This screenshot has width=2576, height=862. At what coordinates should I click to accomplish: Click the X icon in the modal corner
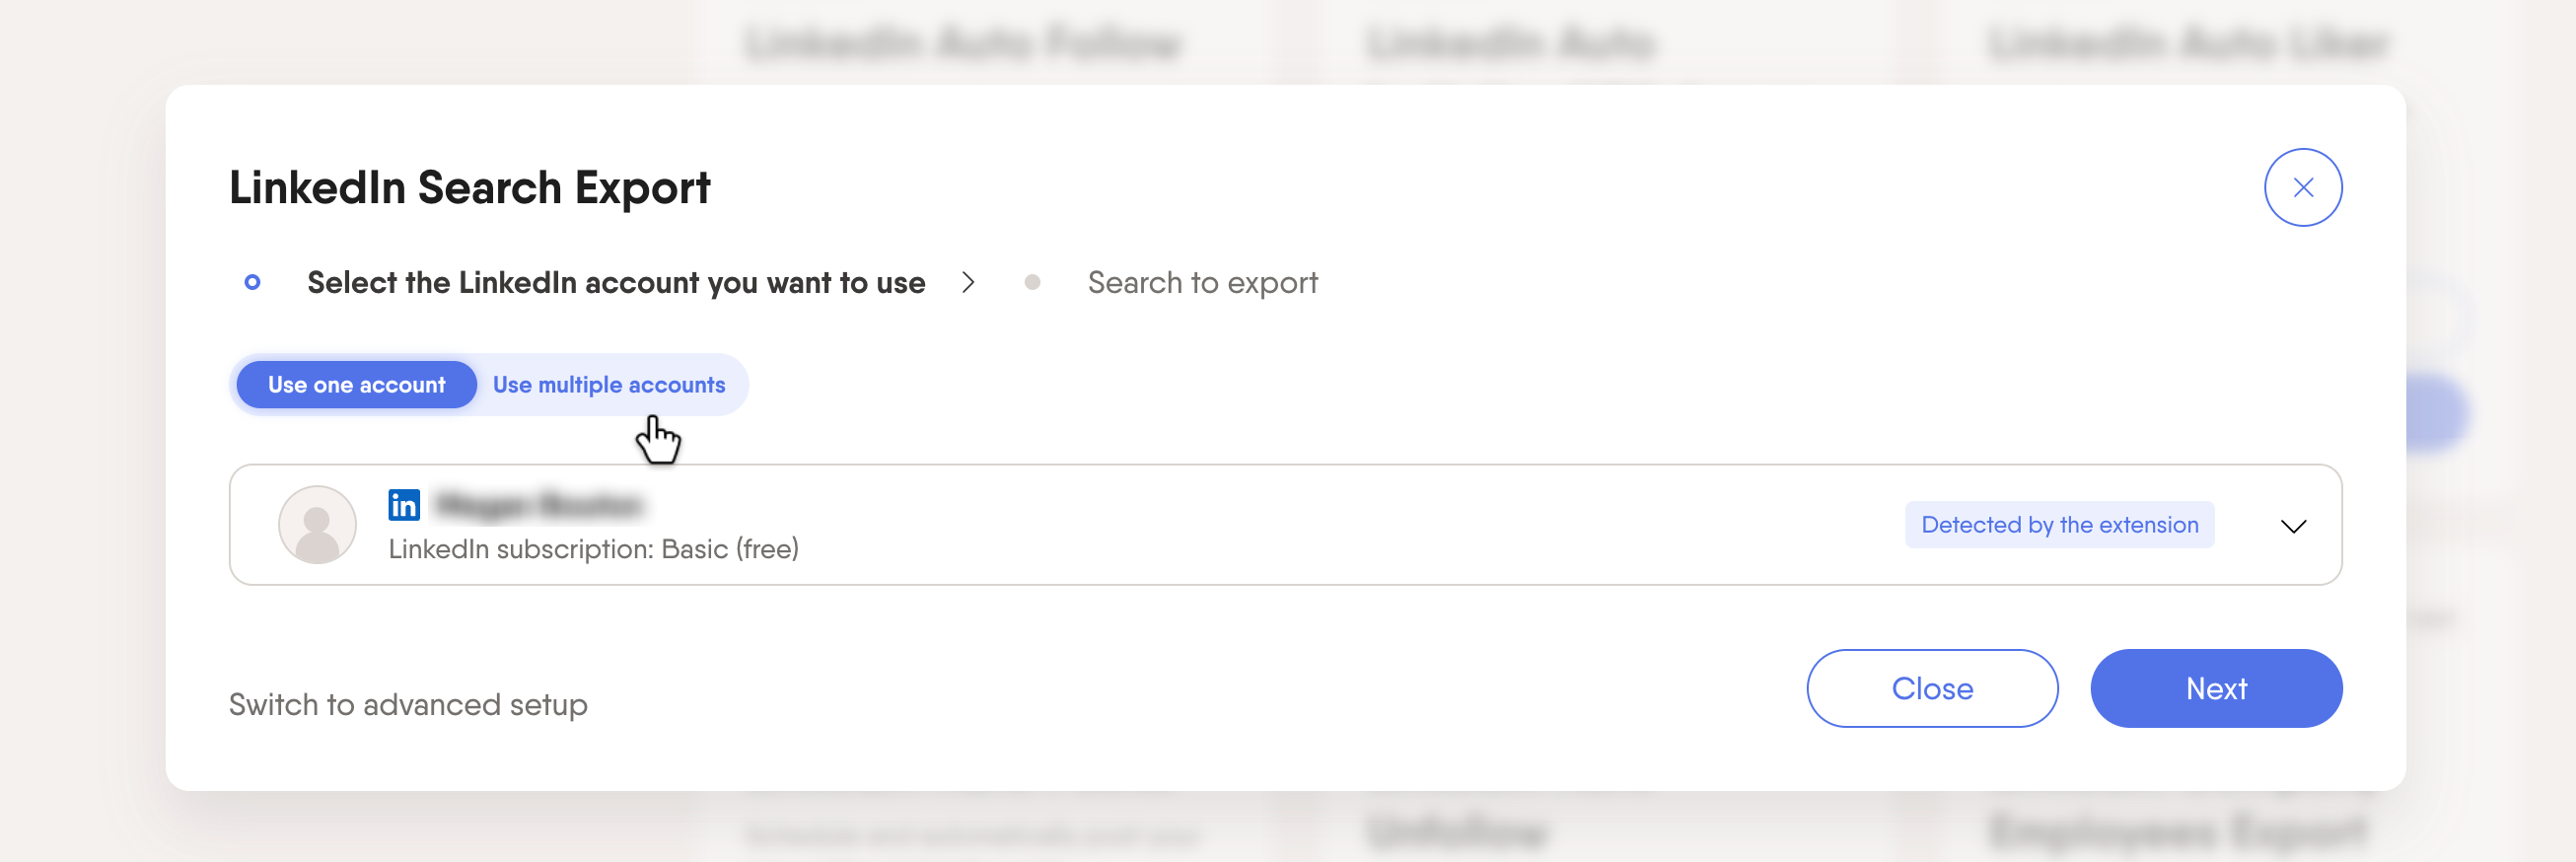click(x=2302, y=188)
